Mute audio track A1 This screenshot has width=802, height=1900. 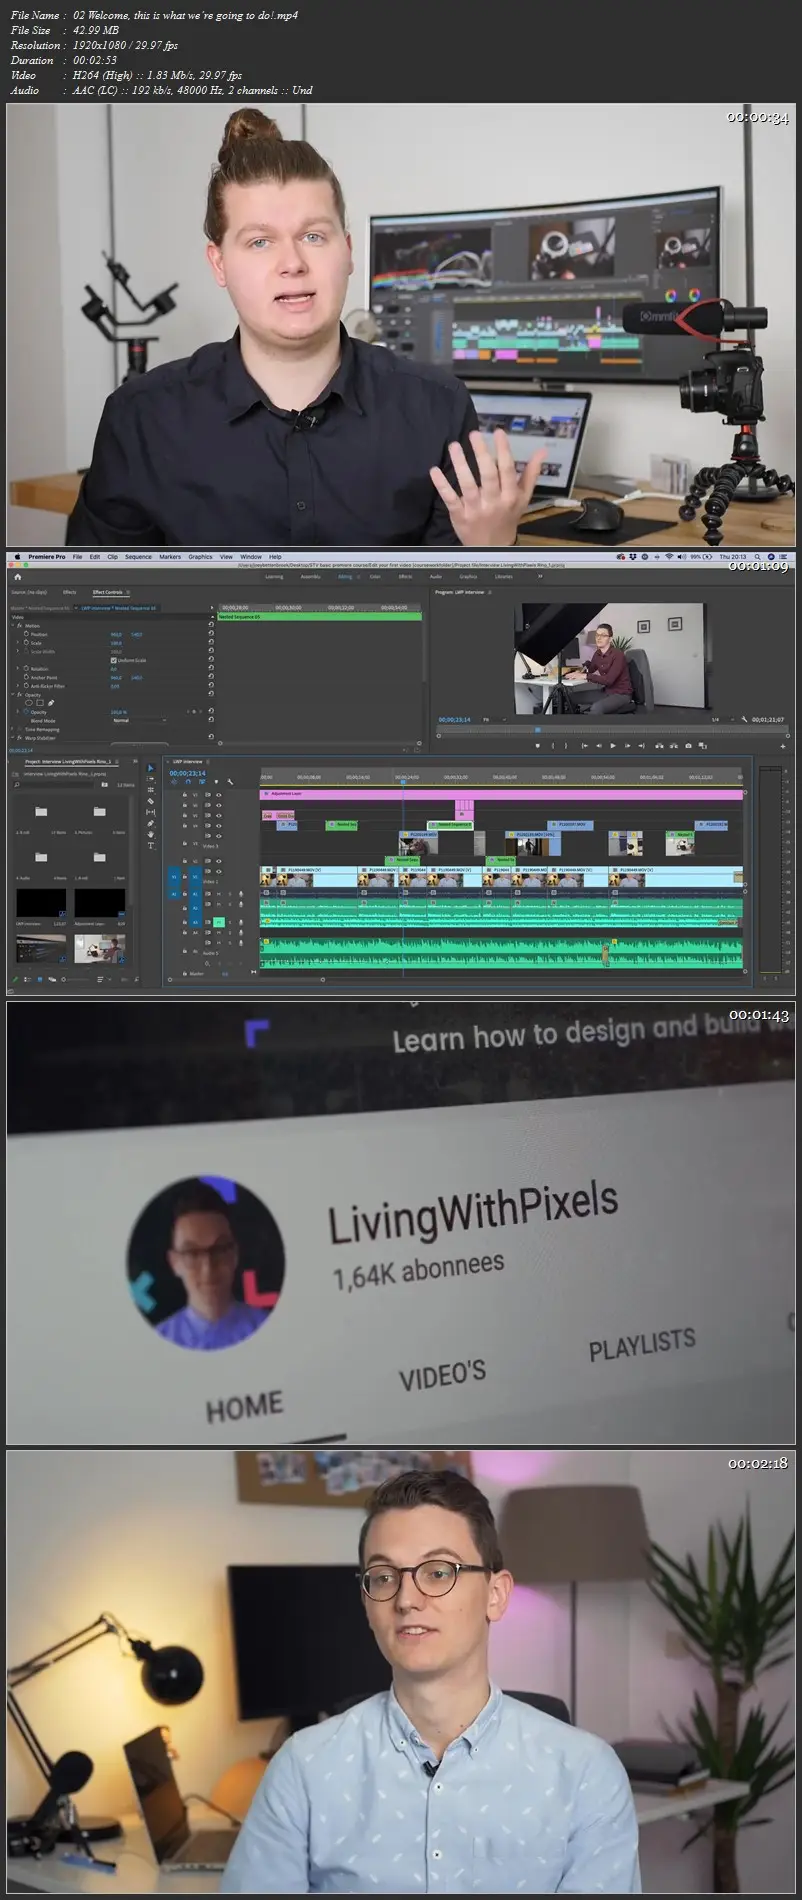tap(218, 893)
